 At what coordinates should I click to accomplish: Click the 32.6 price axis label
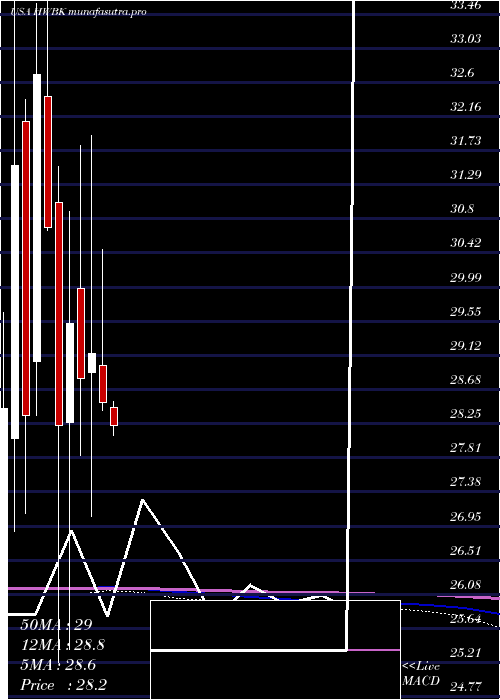point(462,73)
